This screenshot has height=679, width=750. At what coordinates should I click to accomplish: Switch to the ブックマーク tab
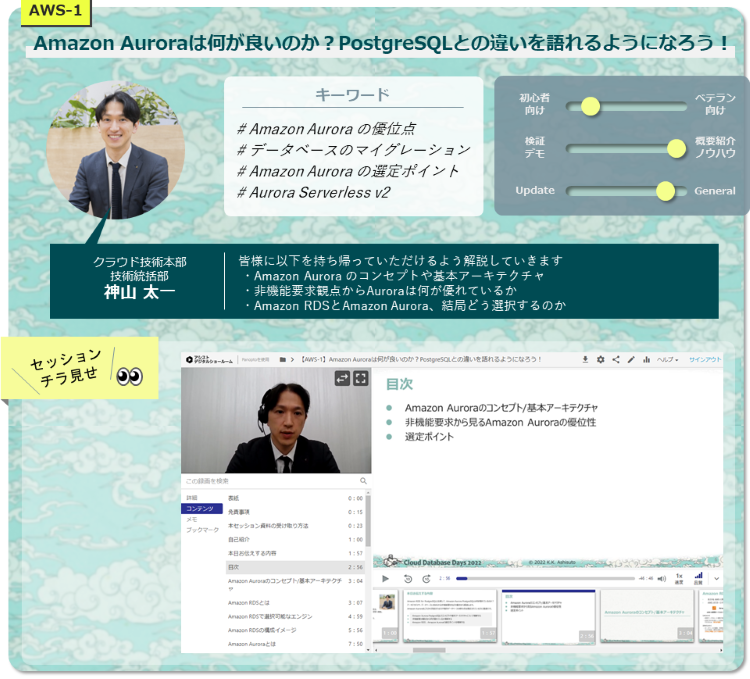pos(202,530)
